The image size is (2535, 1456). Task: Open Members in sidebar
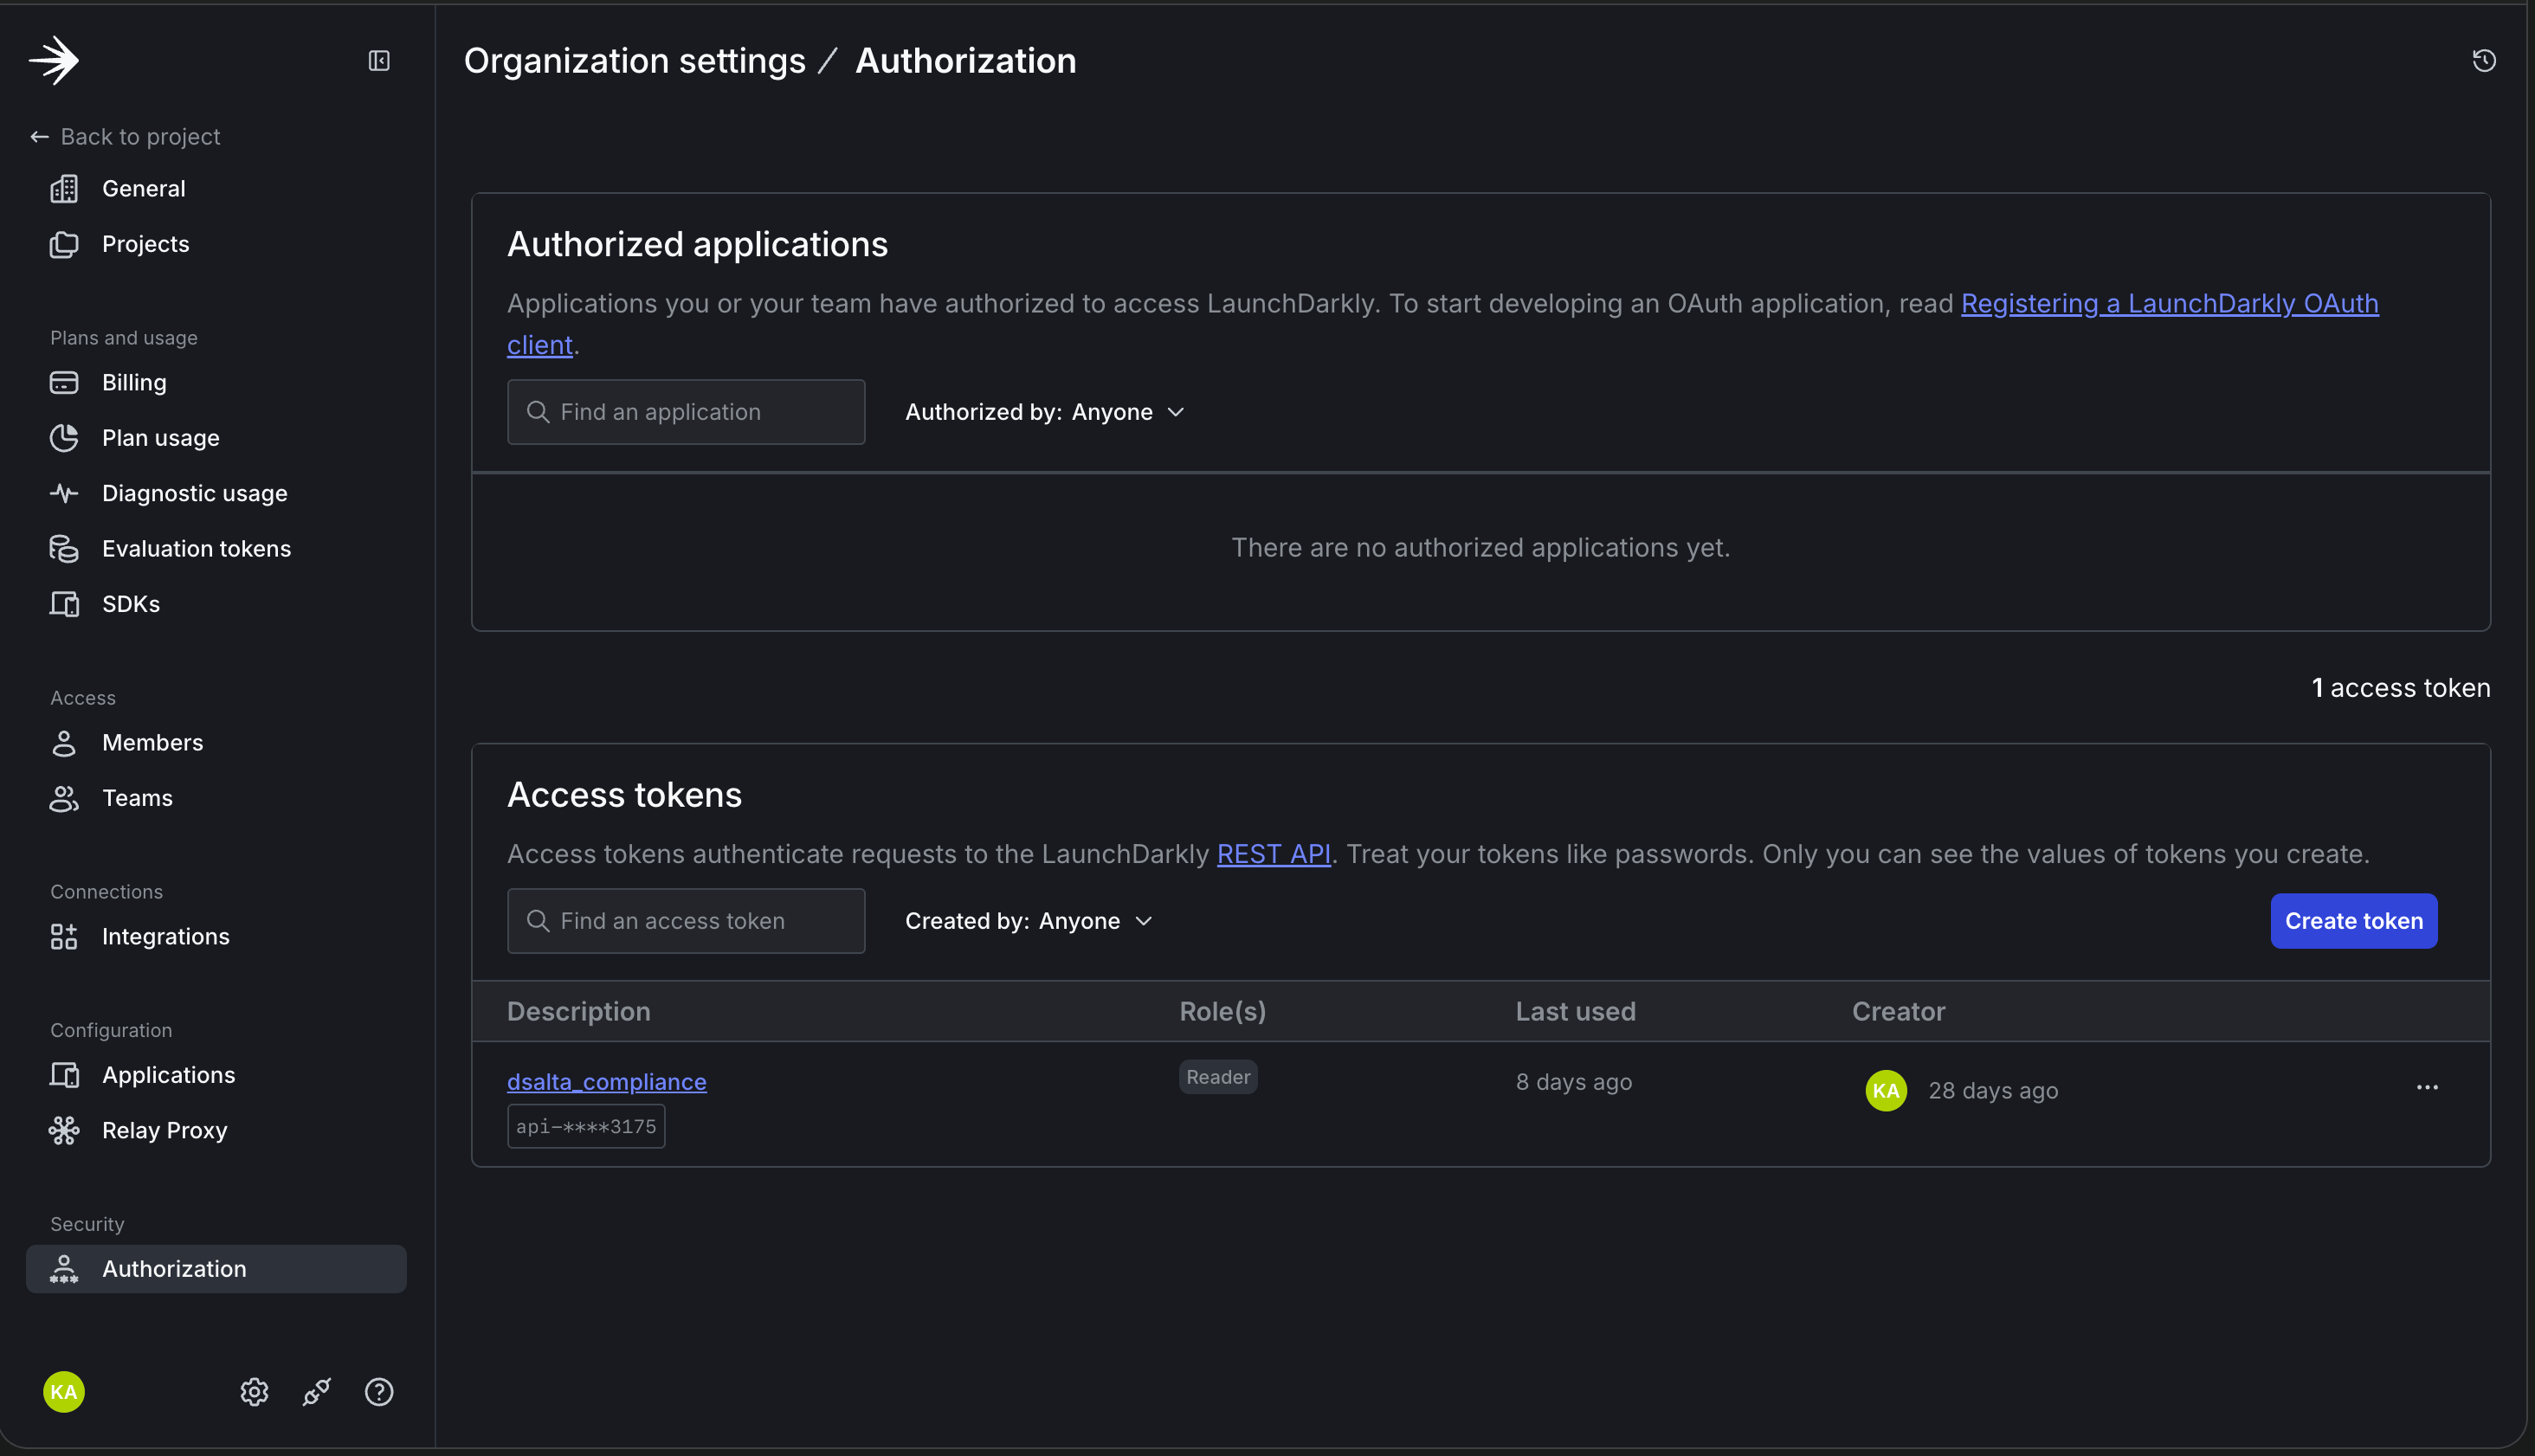[216, 743]
